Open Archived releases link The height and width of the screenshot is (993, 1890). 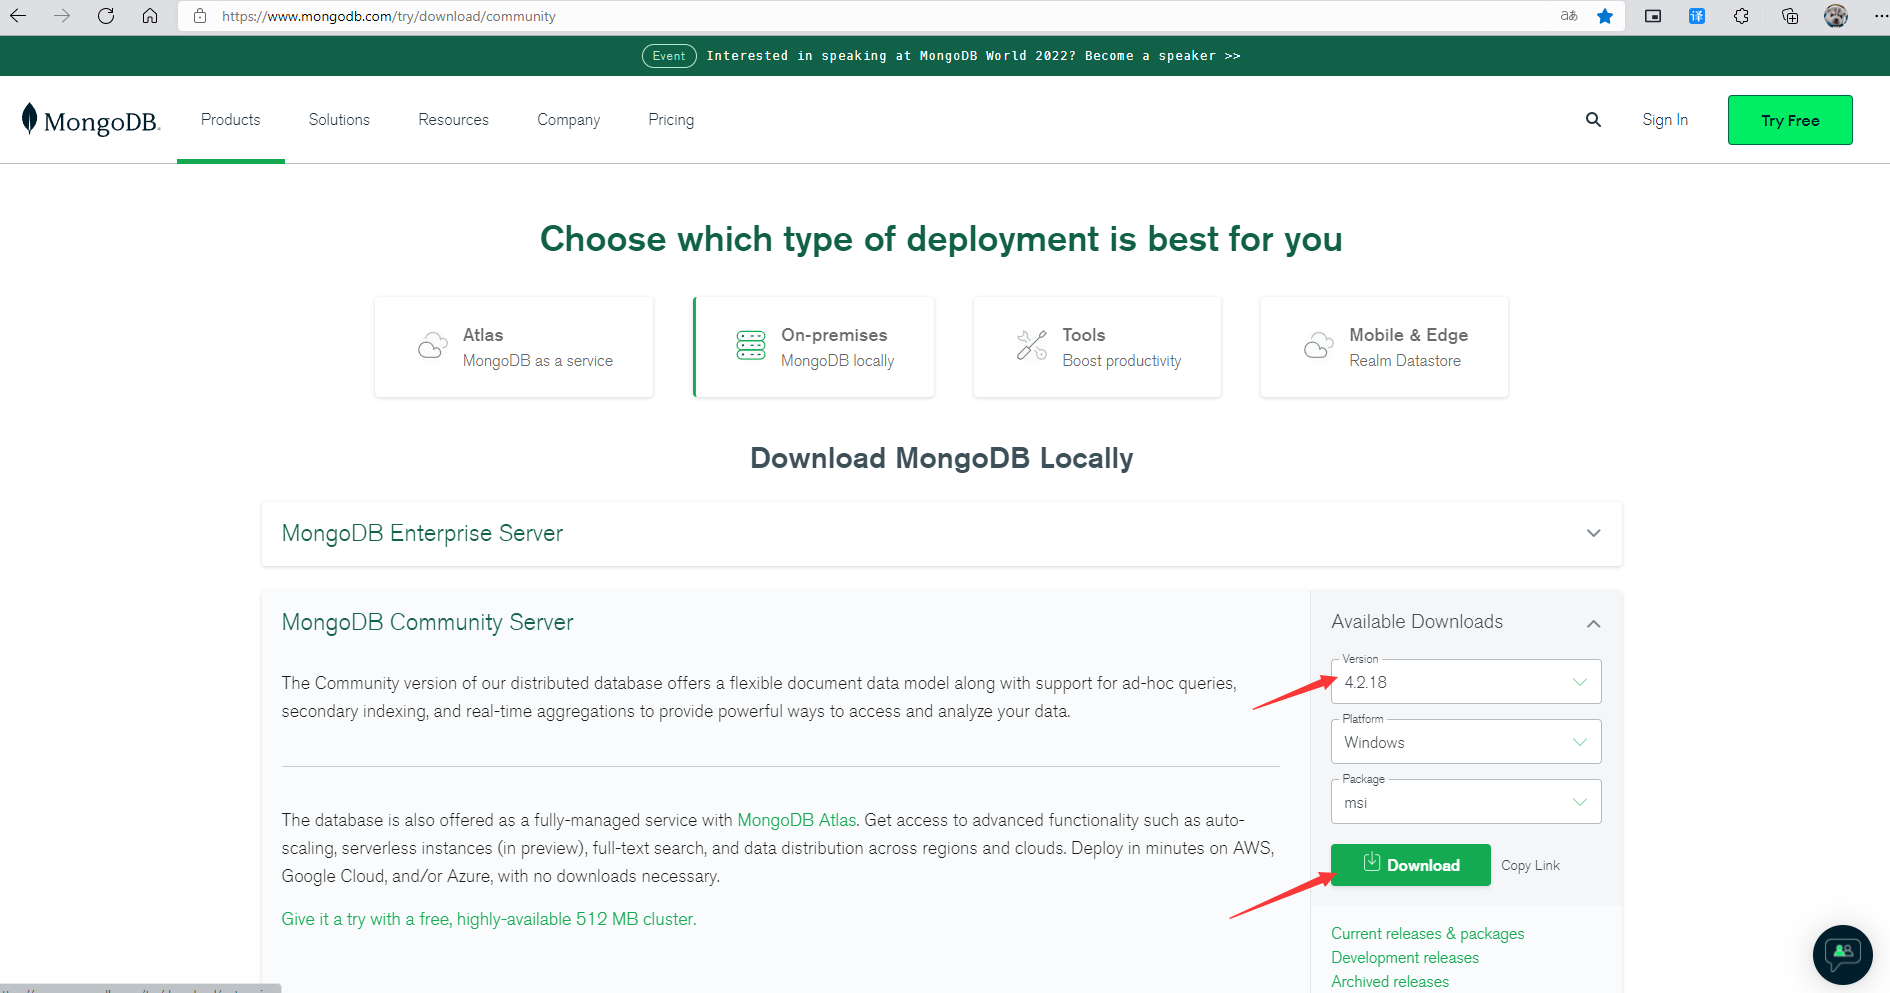(x=1390, y=982)
